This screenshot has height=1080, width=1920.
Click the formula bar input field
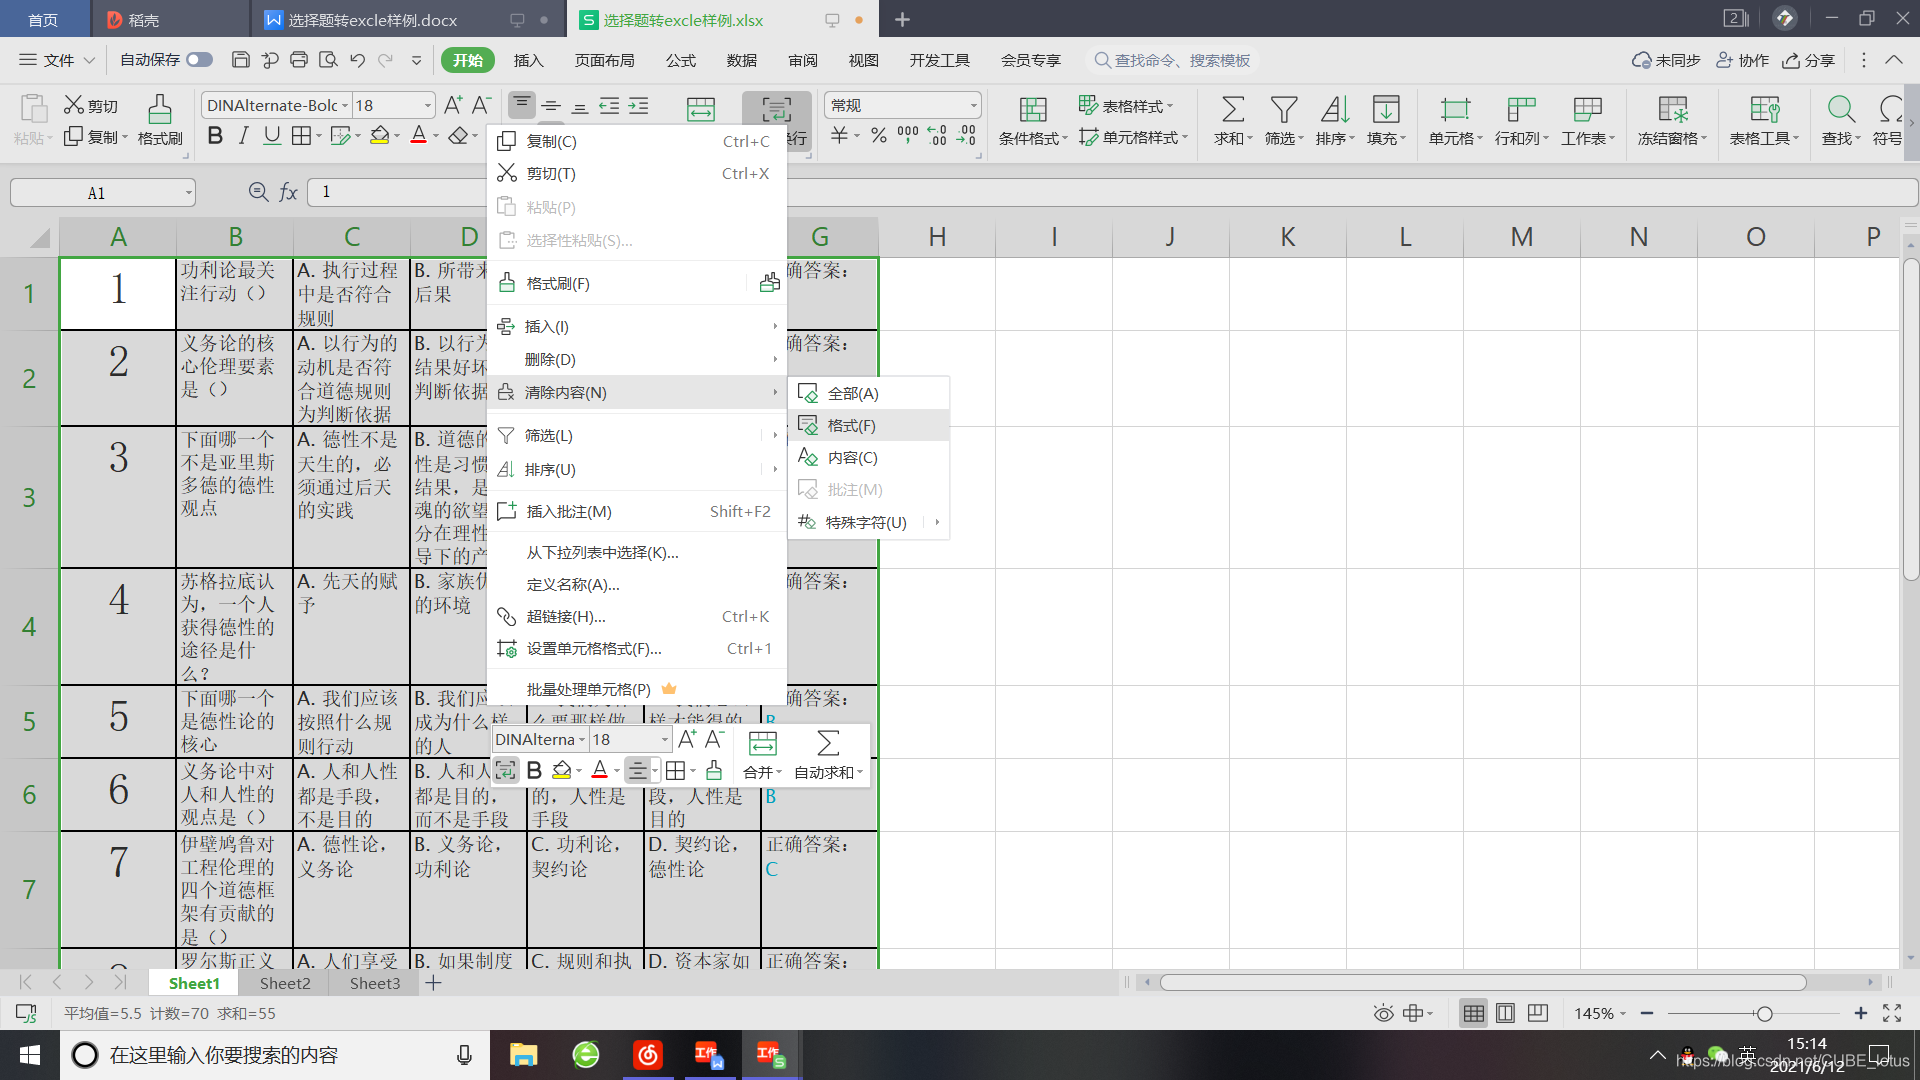[1110, 192]
